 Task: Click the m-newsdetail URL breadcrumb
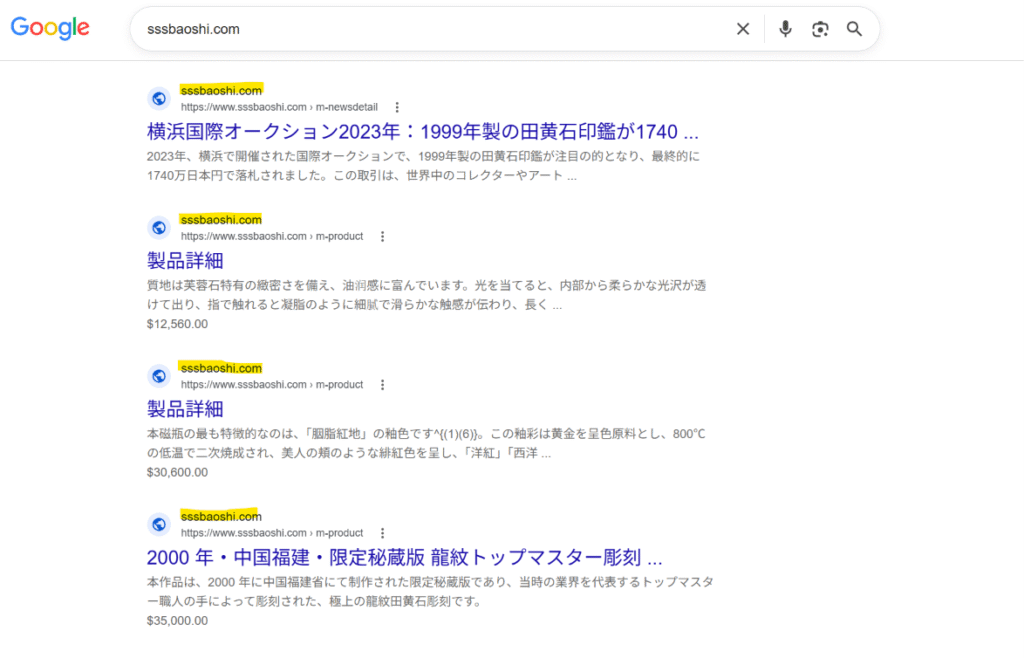(x=279, y=107)
